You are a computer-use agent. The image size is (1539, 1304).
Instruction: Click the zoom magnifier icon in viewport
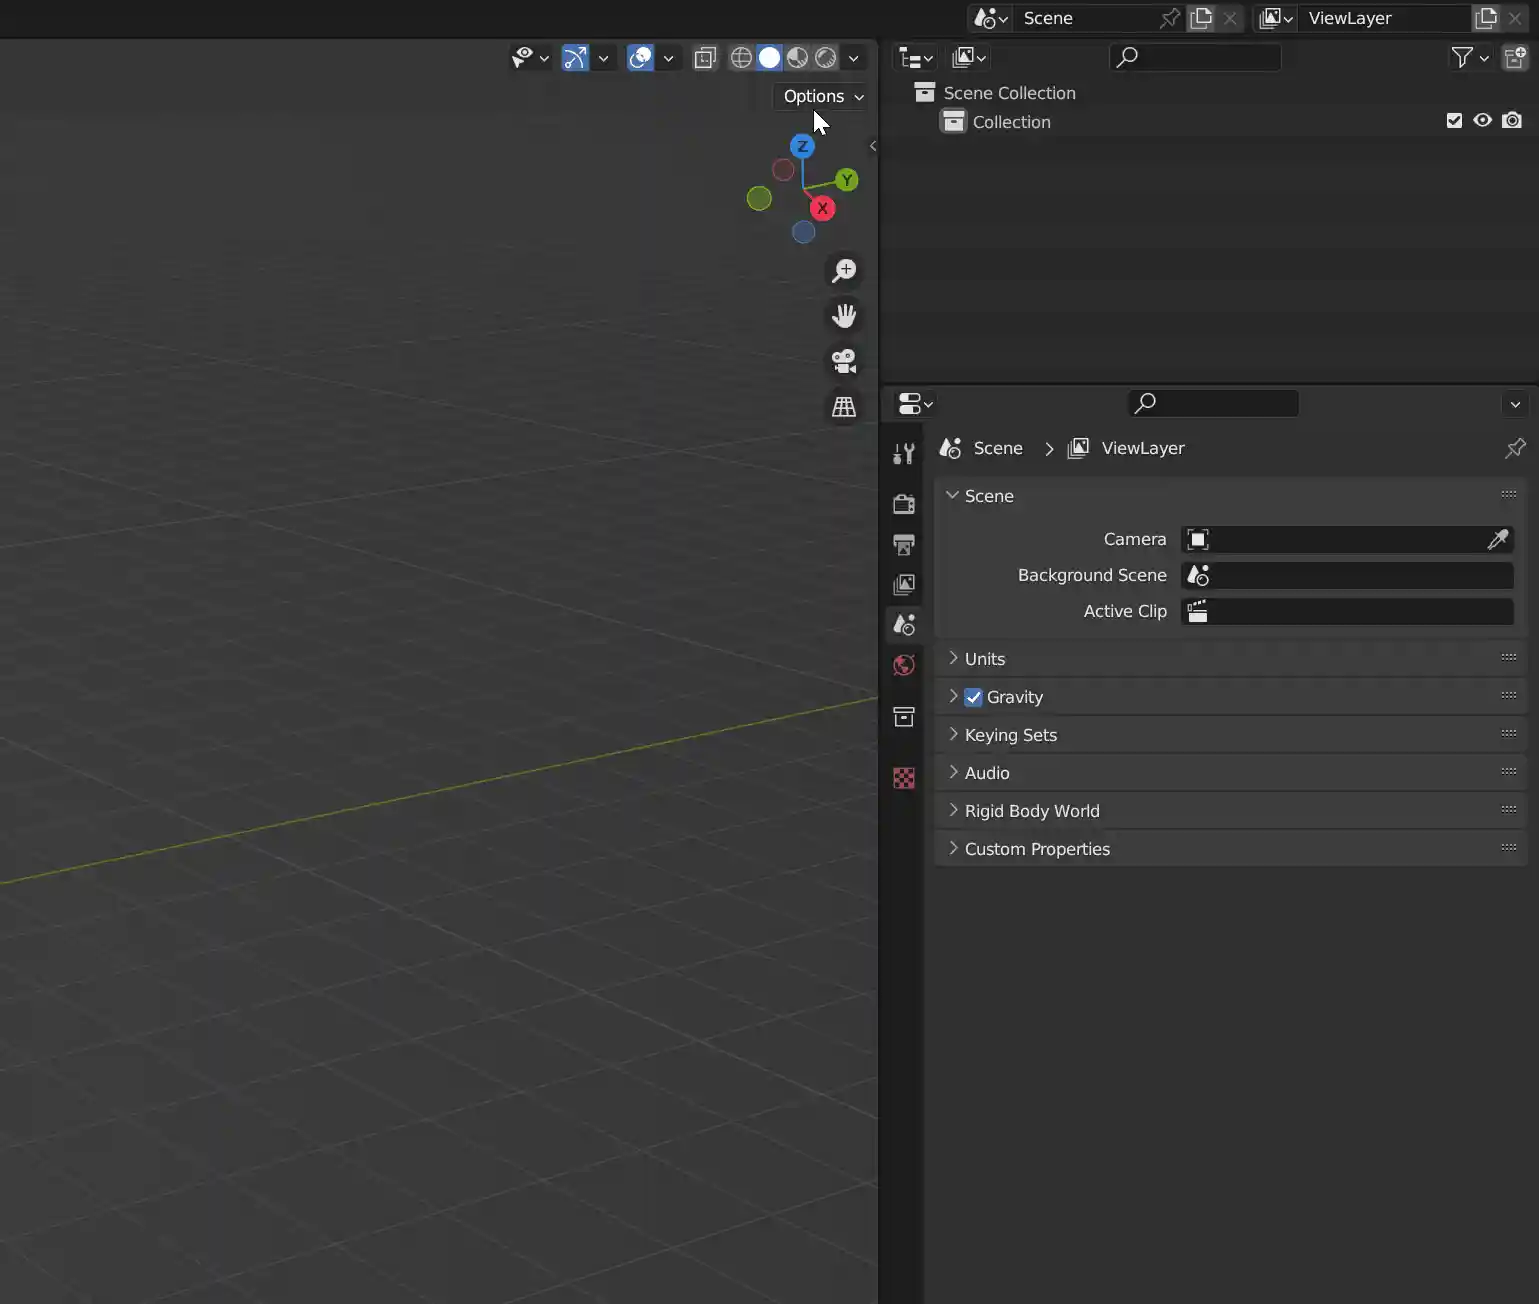pos(844,271)
